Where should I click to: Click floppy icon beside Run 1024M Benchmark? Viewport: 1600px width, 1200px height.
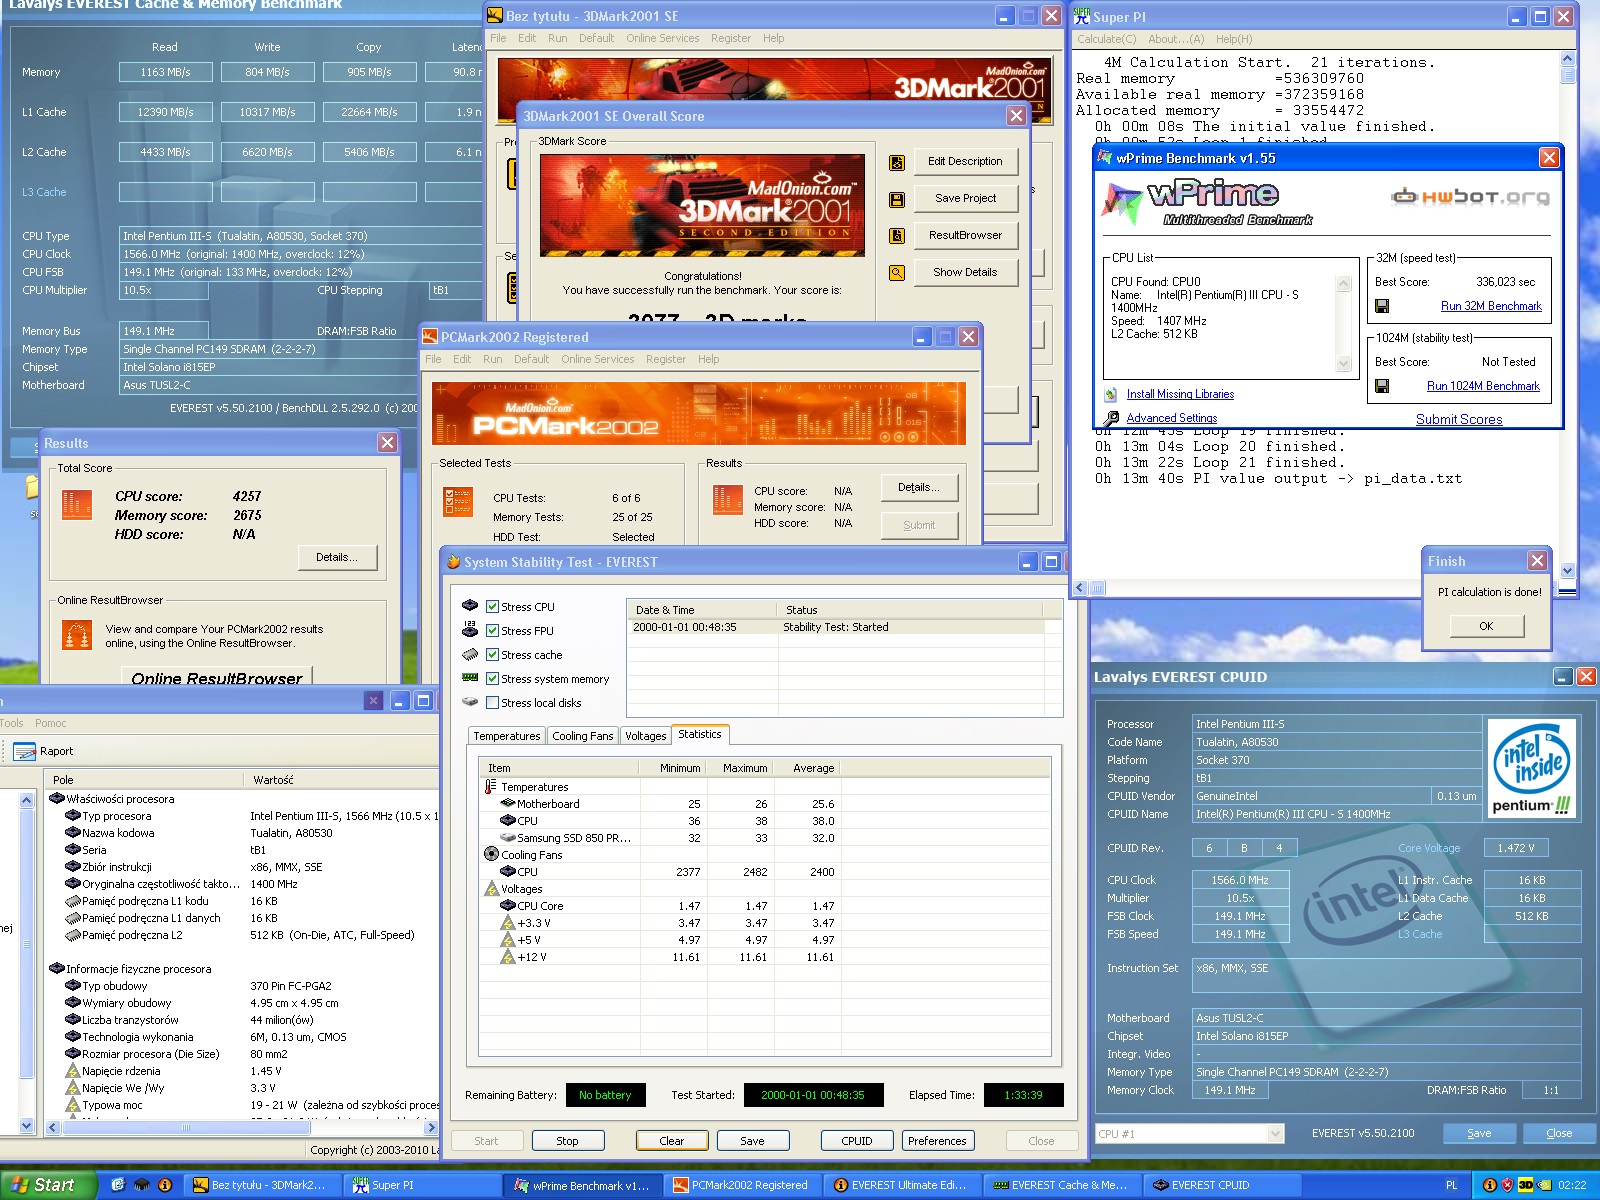[x=1382, y=386]
